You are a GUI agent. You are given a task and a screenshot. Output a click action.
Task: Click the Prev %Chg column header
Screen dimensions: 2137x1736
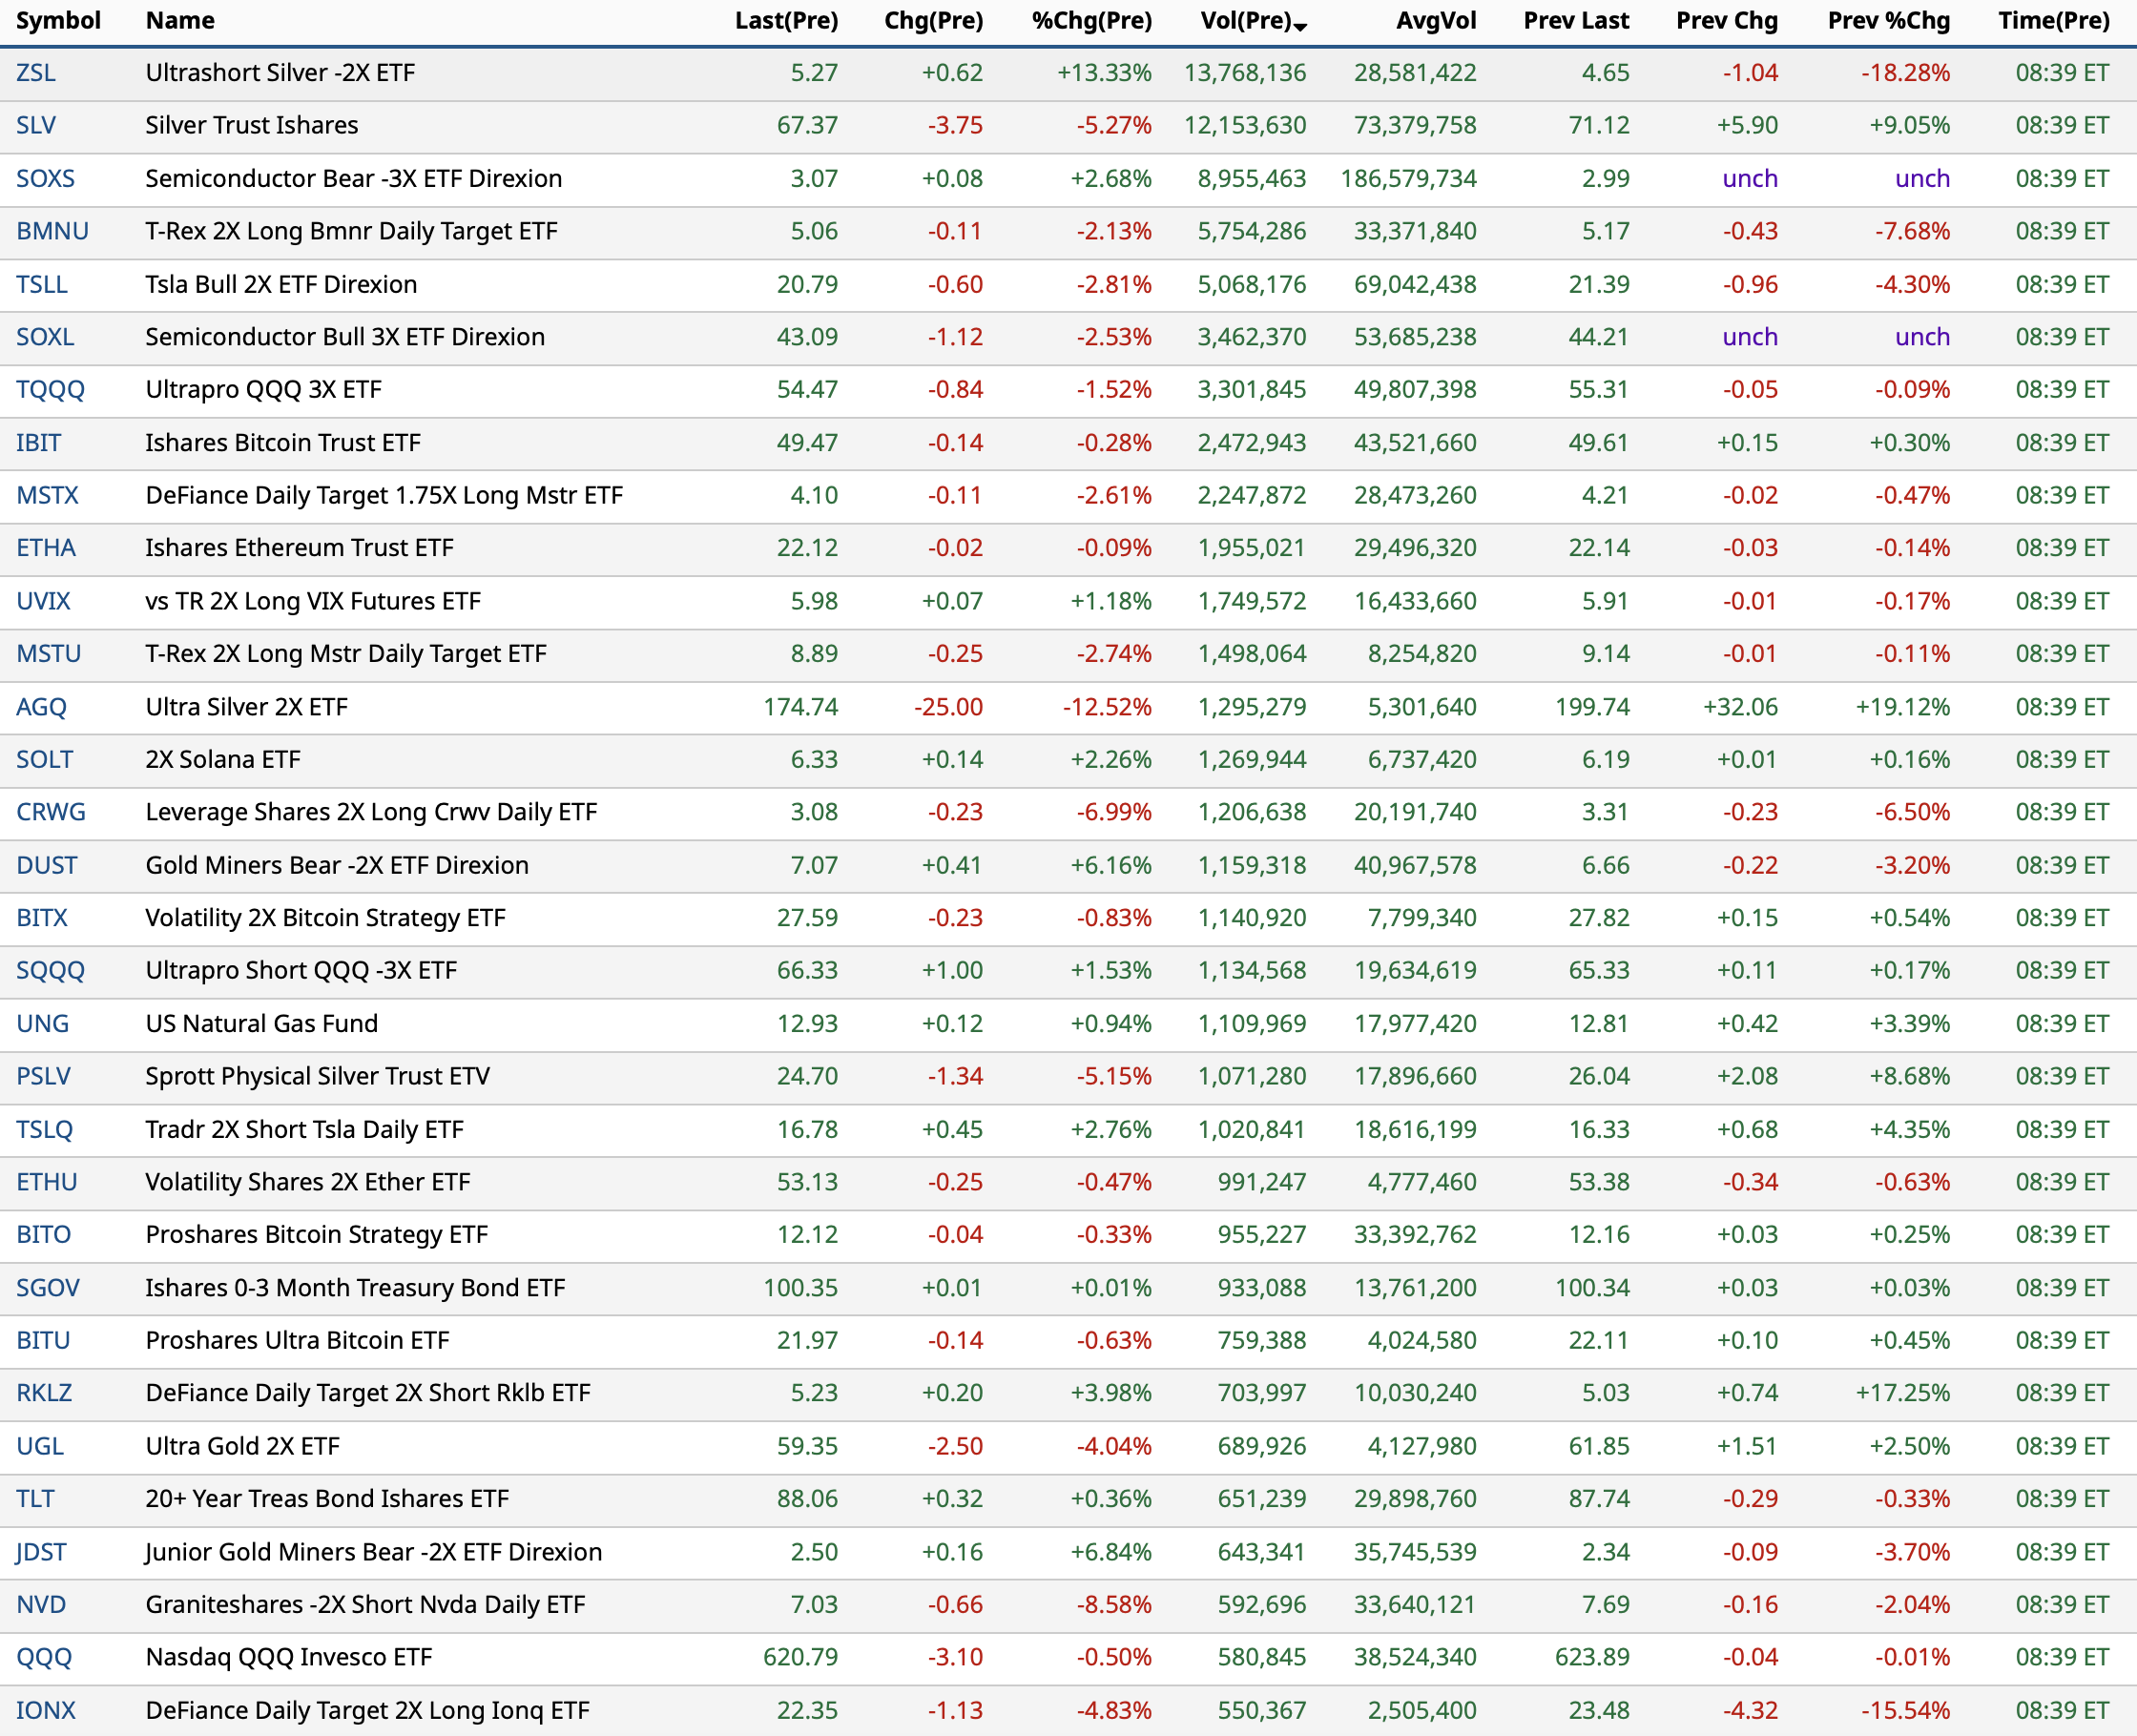click(1888, 20)
